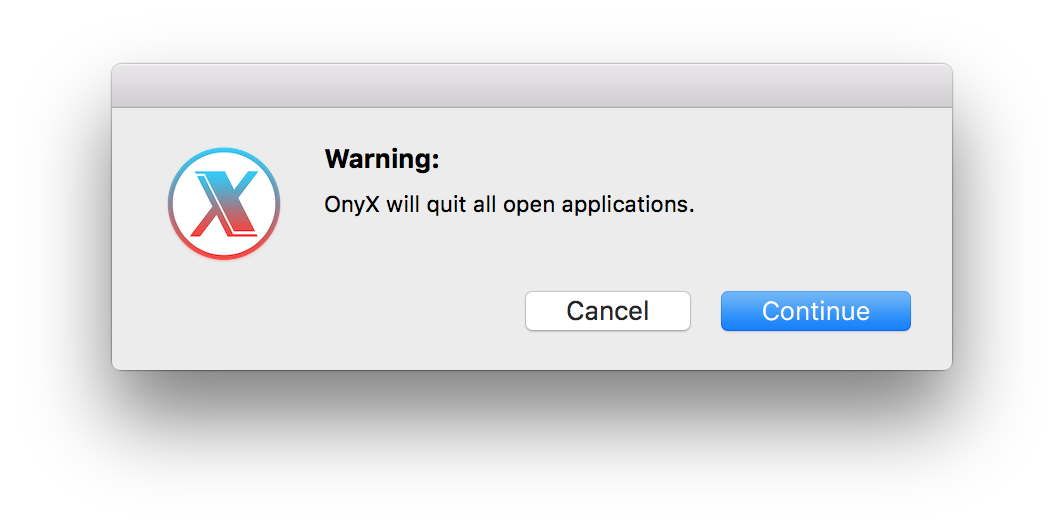Click the quit all open applications message
The width and height of the screenshot is (1064, 530).
pos(510,204)
